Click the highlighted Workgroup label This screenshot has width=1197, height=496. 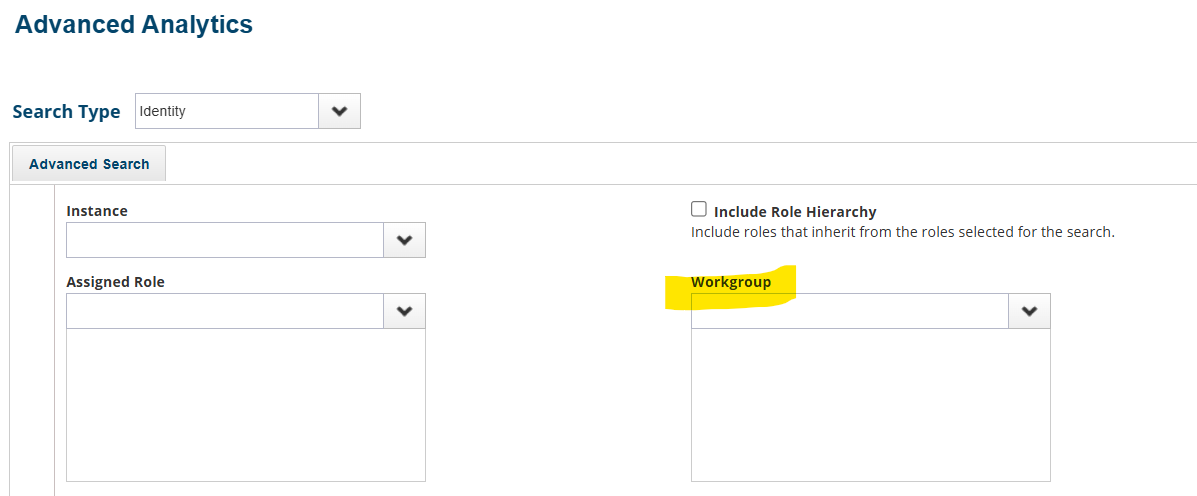731,283
